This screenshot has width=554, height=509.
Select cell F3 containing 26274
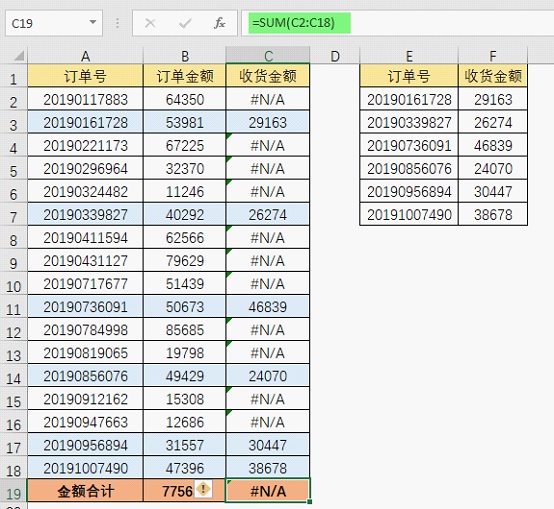click(x=493, y=122)
